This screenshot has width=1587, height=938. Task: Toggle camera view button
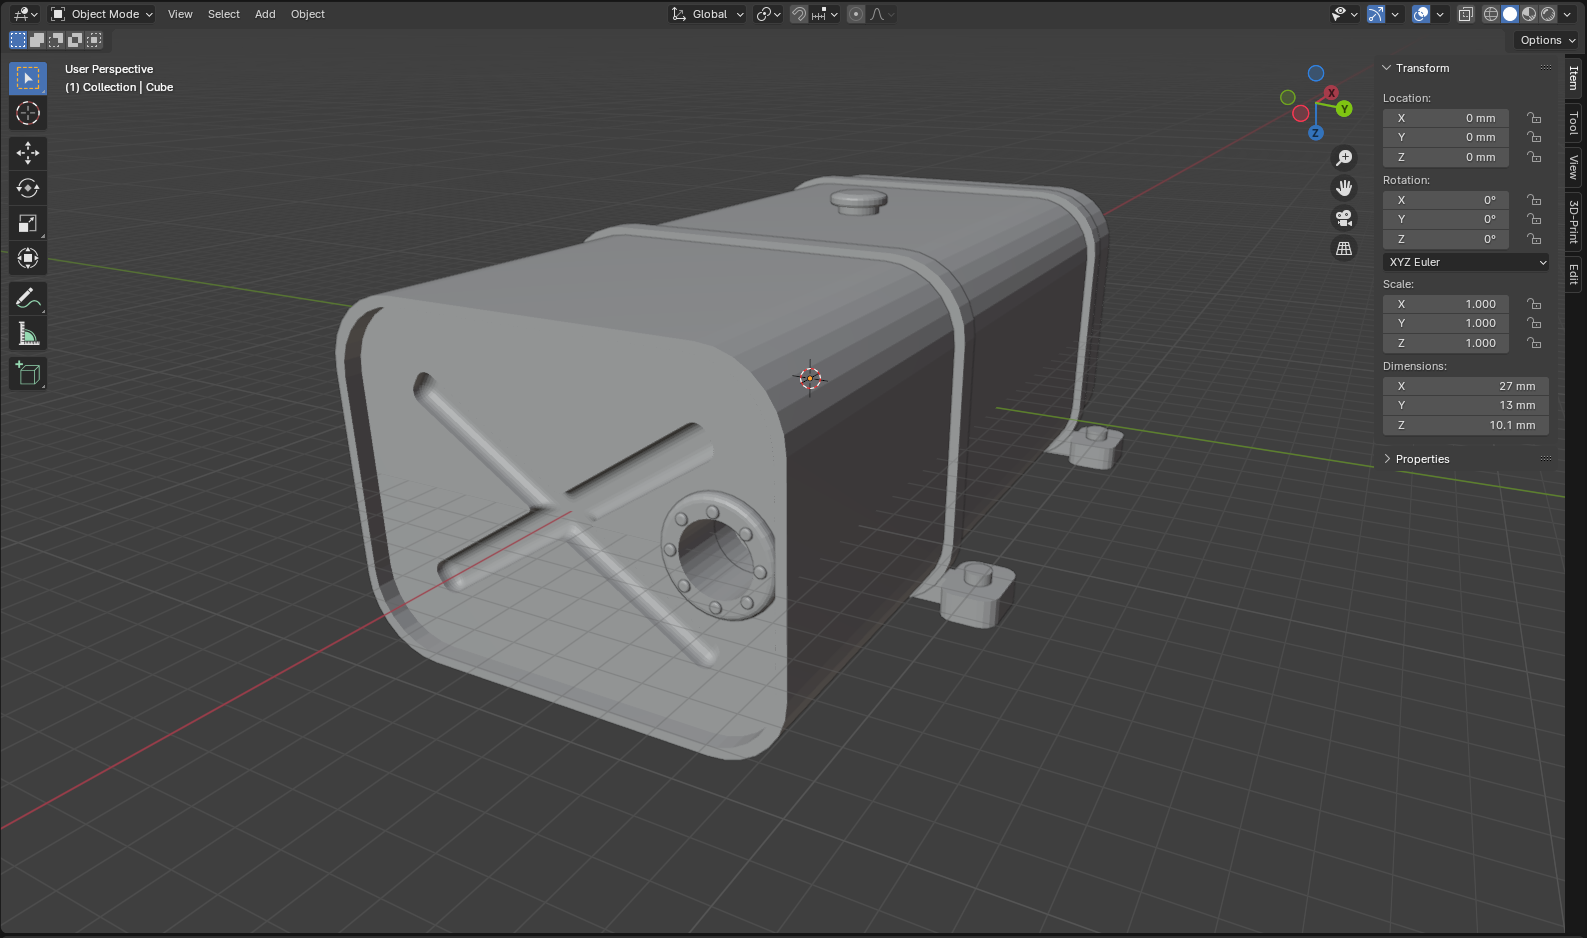tap(1344, 218)
